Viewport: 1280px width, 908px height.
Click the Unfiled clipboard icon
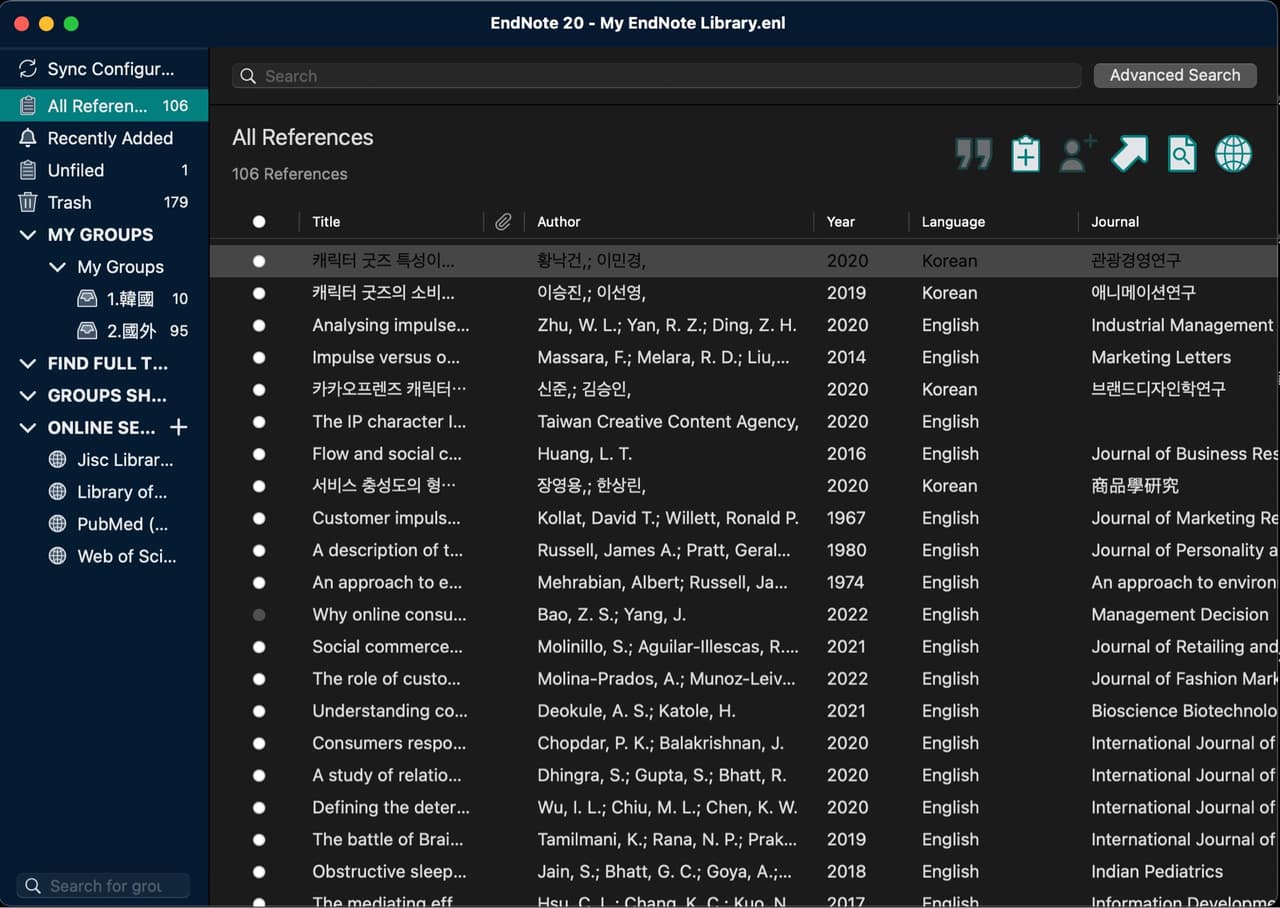pyautogui.click(x=28, y=170)
